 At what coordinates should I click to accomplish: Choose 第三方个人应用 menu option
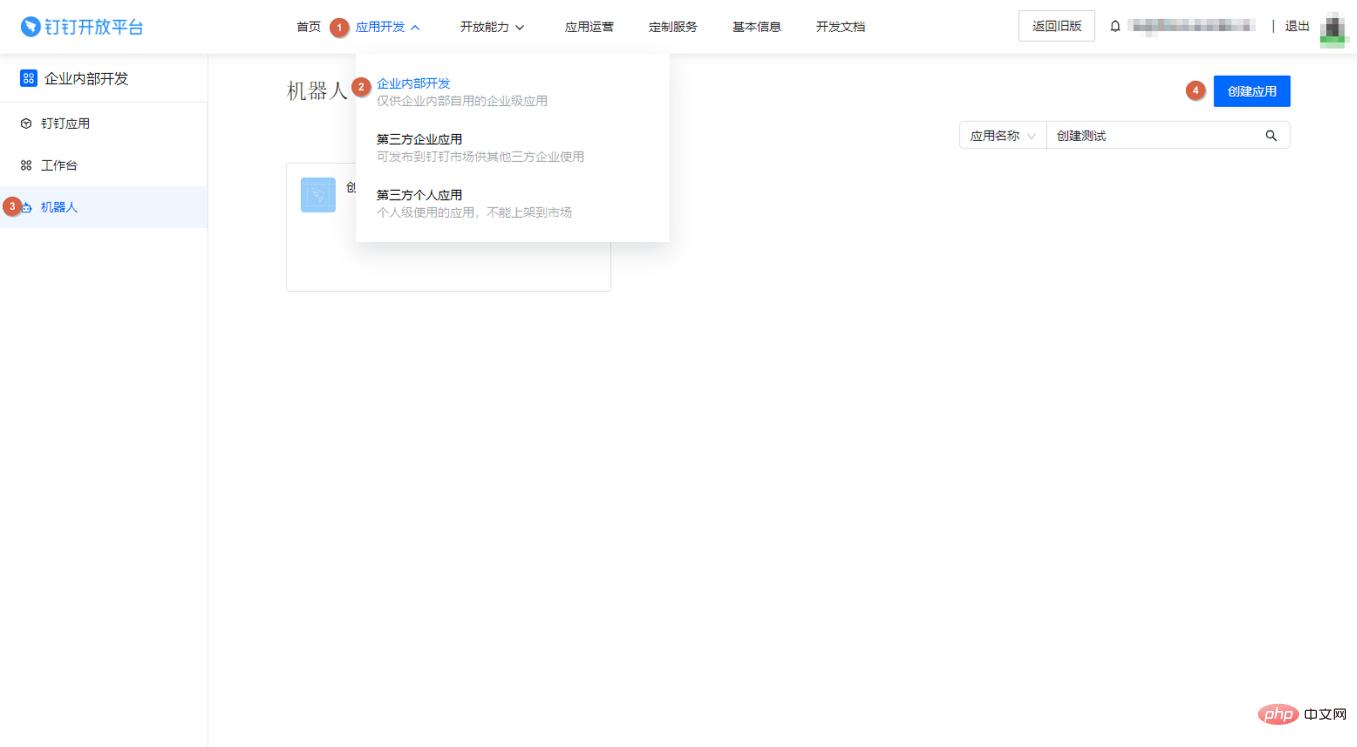(419, 195)
